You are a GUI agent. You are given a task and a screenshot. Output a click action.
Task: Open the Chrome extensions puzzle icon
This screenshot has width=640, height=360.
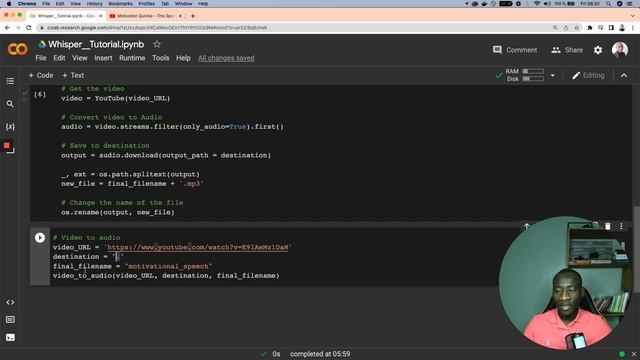[589, 28]
